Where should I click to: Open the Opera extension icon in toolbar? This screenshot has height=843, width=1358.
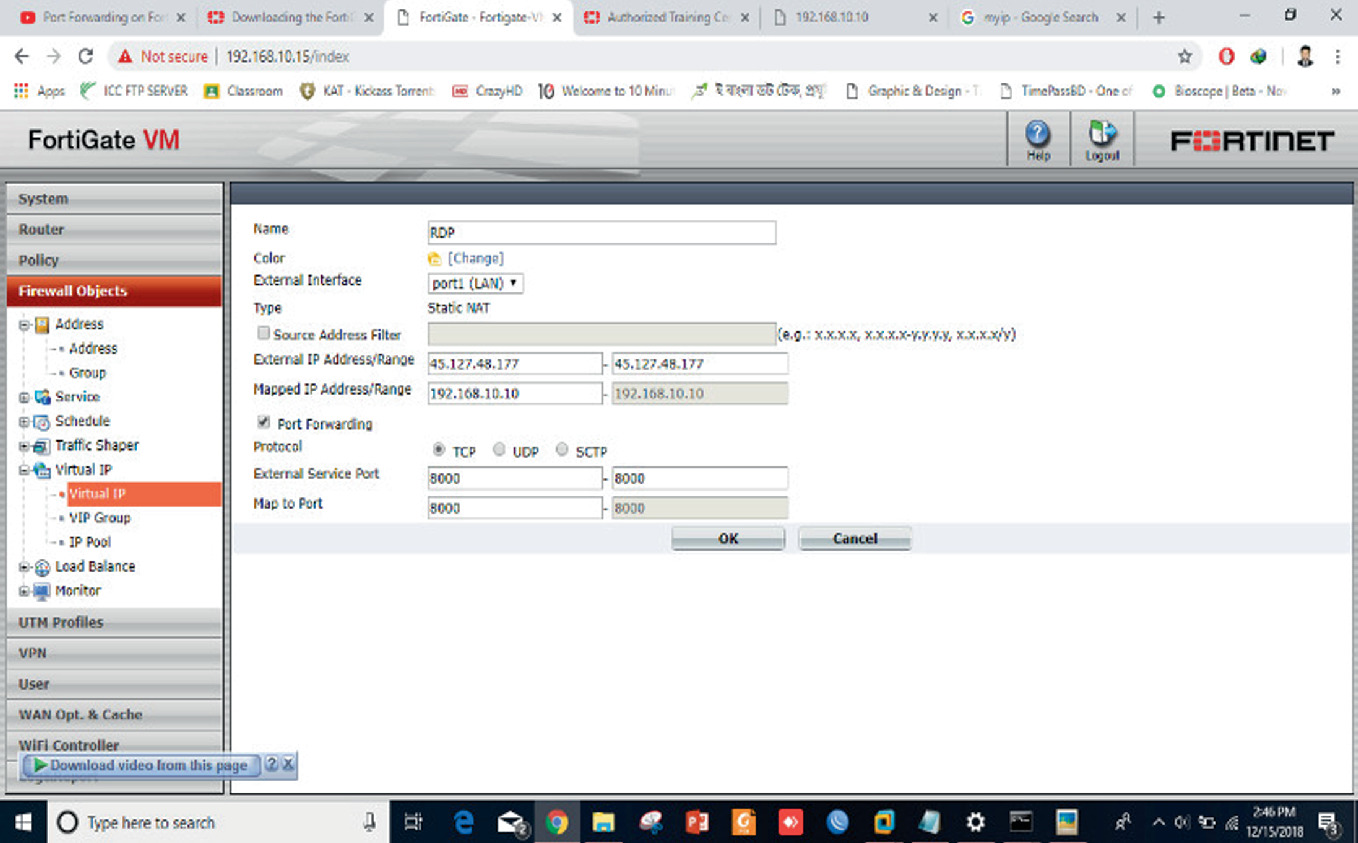click(x=1227, y=57)
